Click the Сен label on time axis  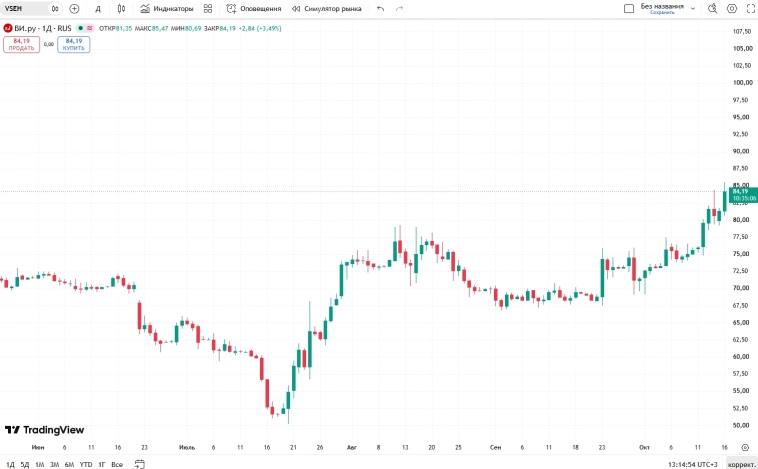coord(496,447)
